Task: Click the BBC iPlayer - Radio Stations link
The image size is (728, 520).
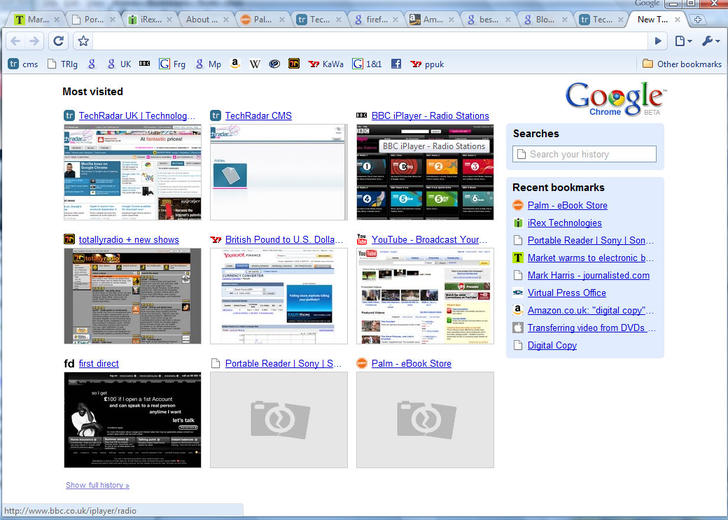Action: tap(430, 116)
